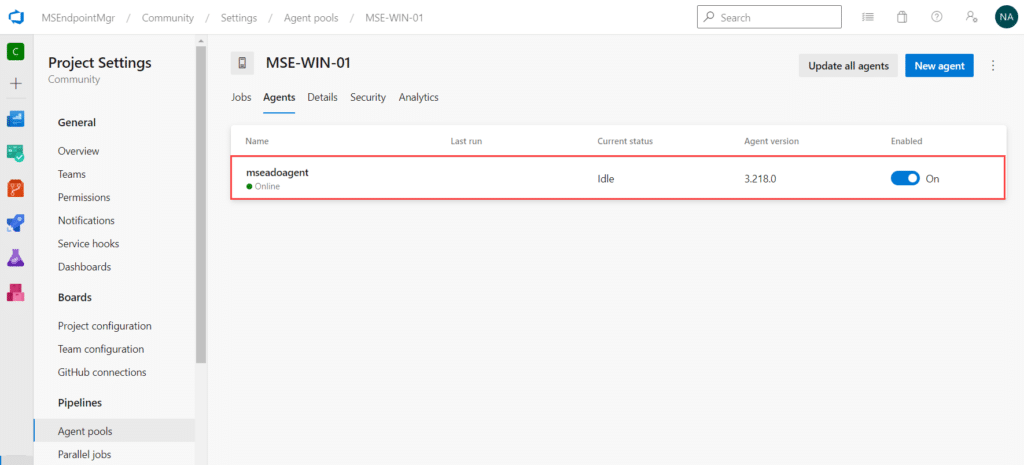The height and width of the screenshot is (465, 1024).
Task: Open the user settings icon
Action: tap(971, 18)
